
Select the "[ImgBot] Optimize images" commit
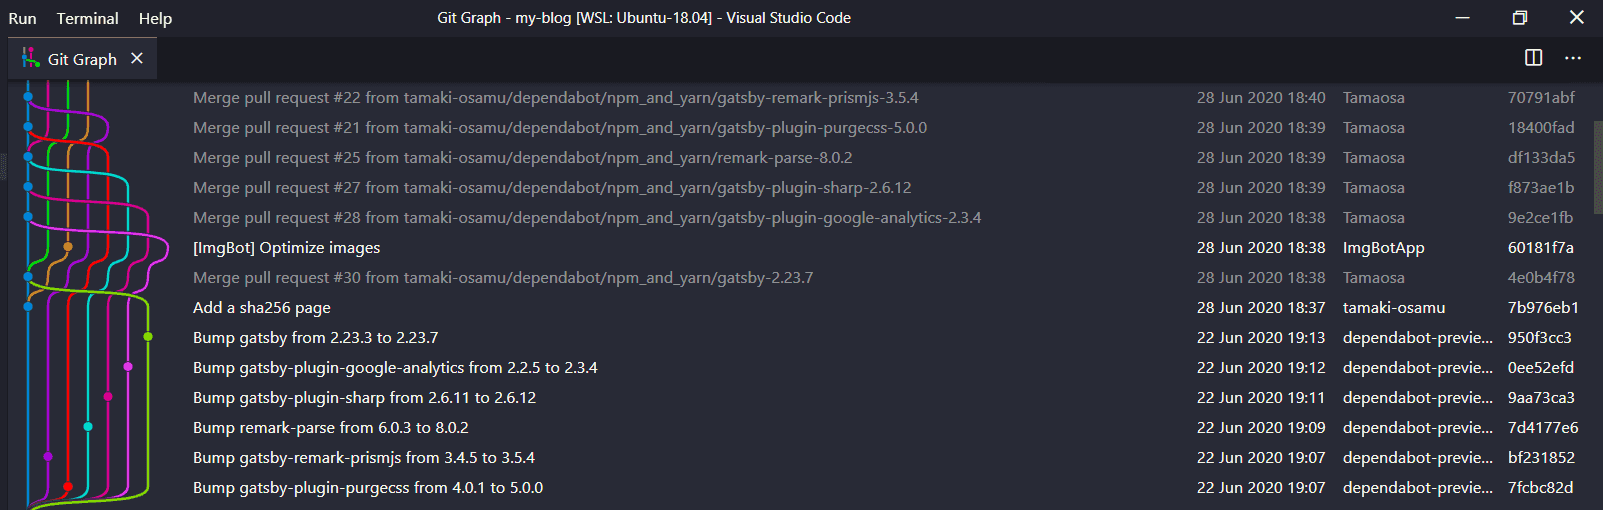tap(287, 248)
